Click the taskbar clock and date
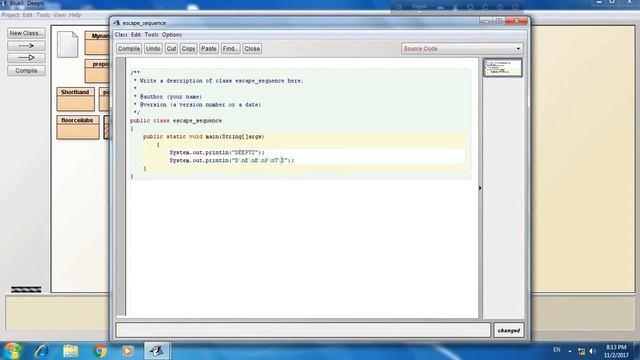Viewport: 640px width, 360px height. coord(616,351)
